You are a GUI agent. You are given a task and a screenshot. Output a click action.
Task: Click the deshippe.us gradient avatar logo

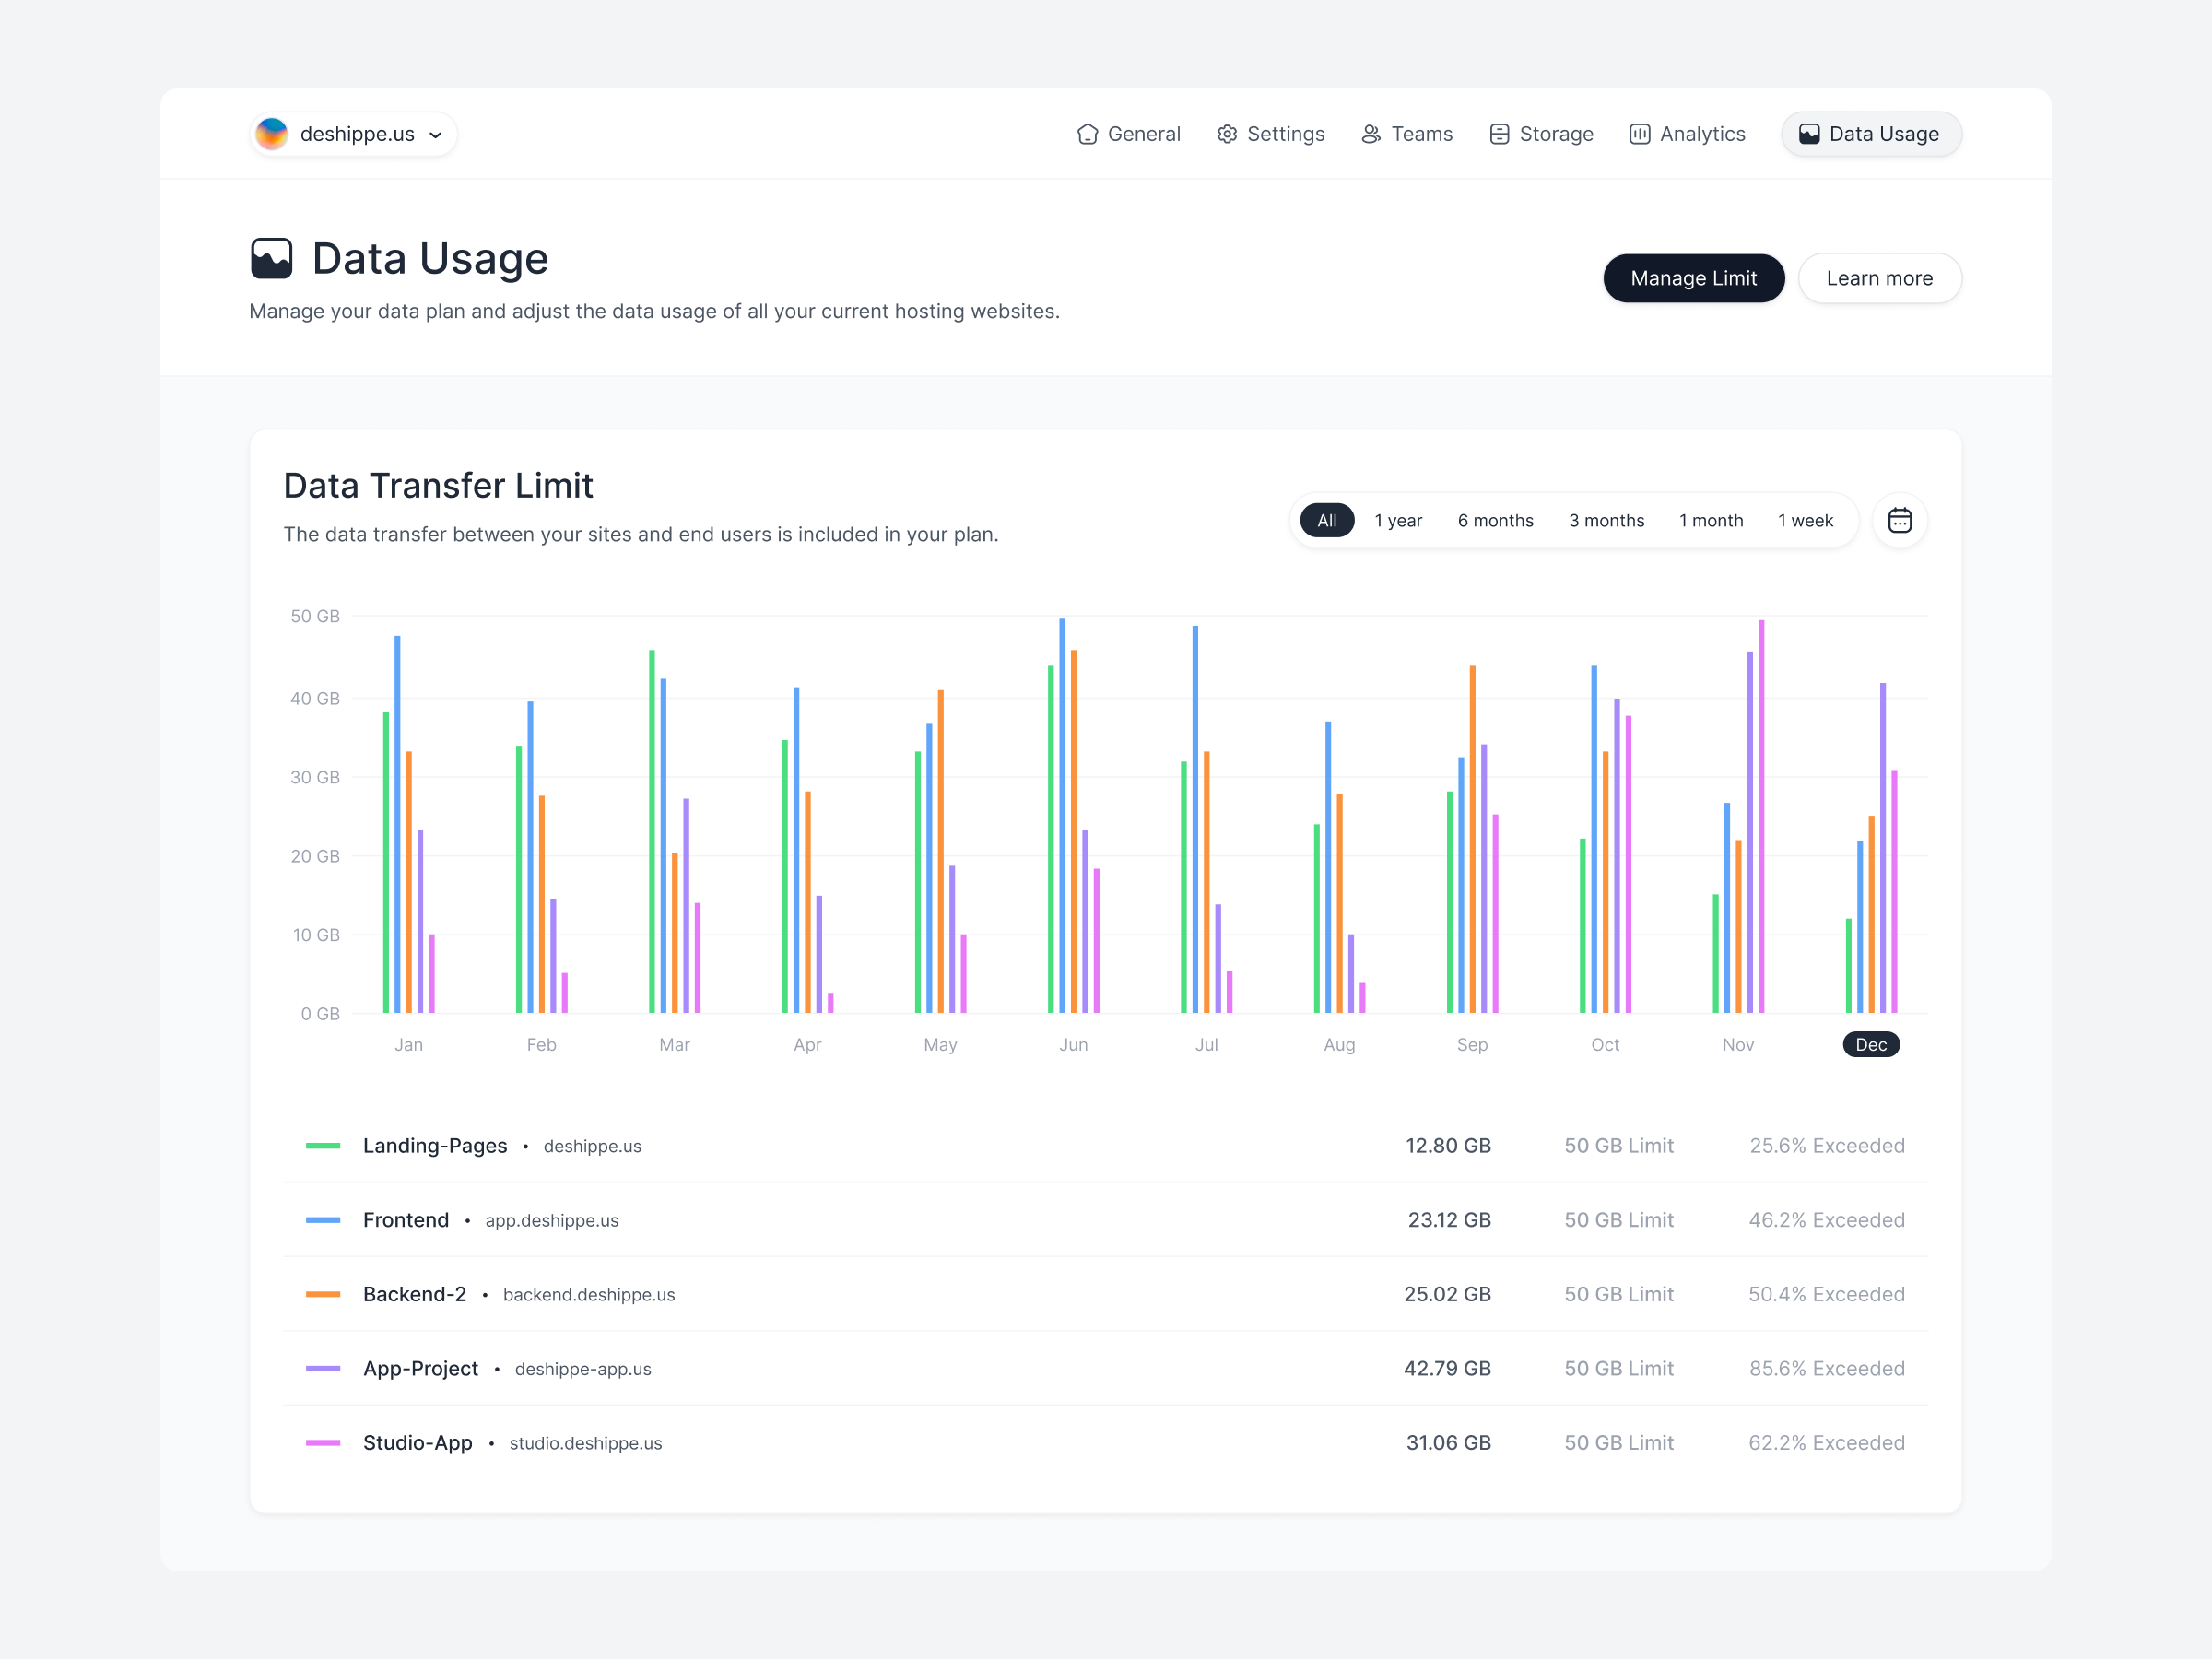272,134
